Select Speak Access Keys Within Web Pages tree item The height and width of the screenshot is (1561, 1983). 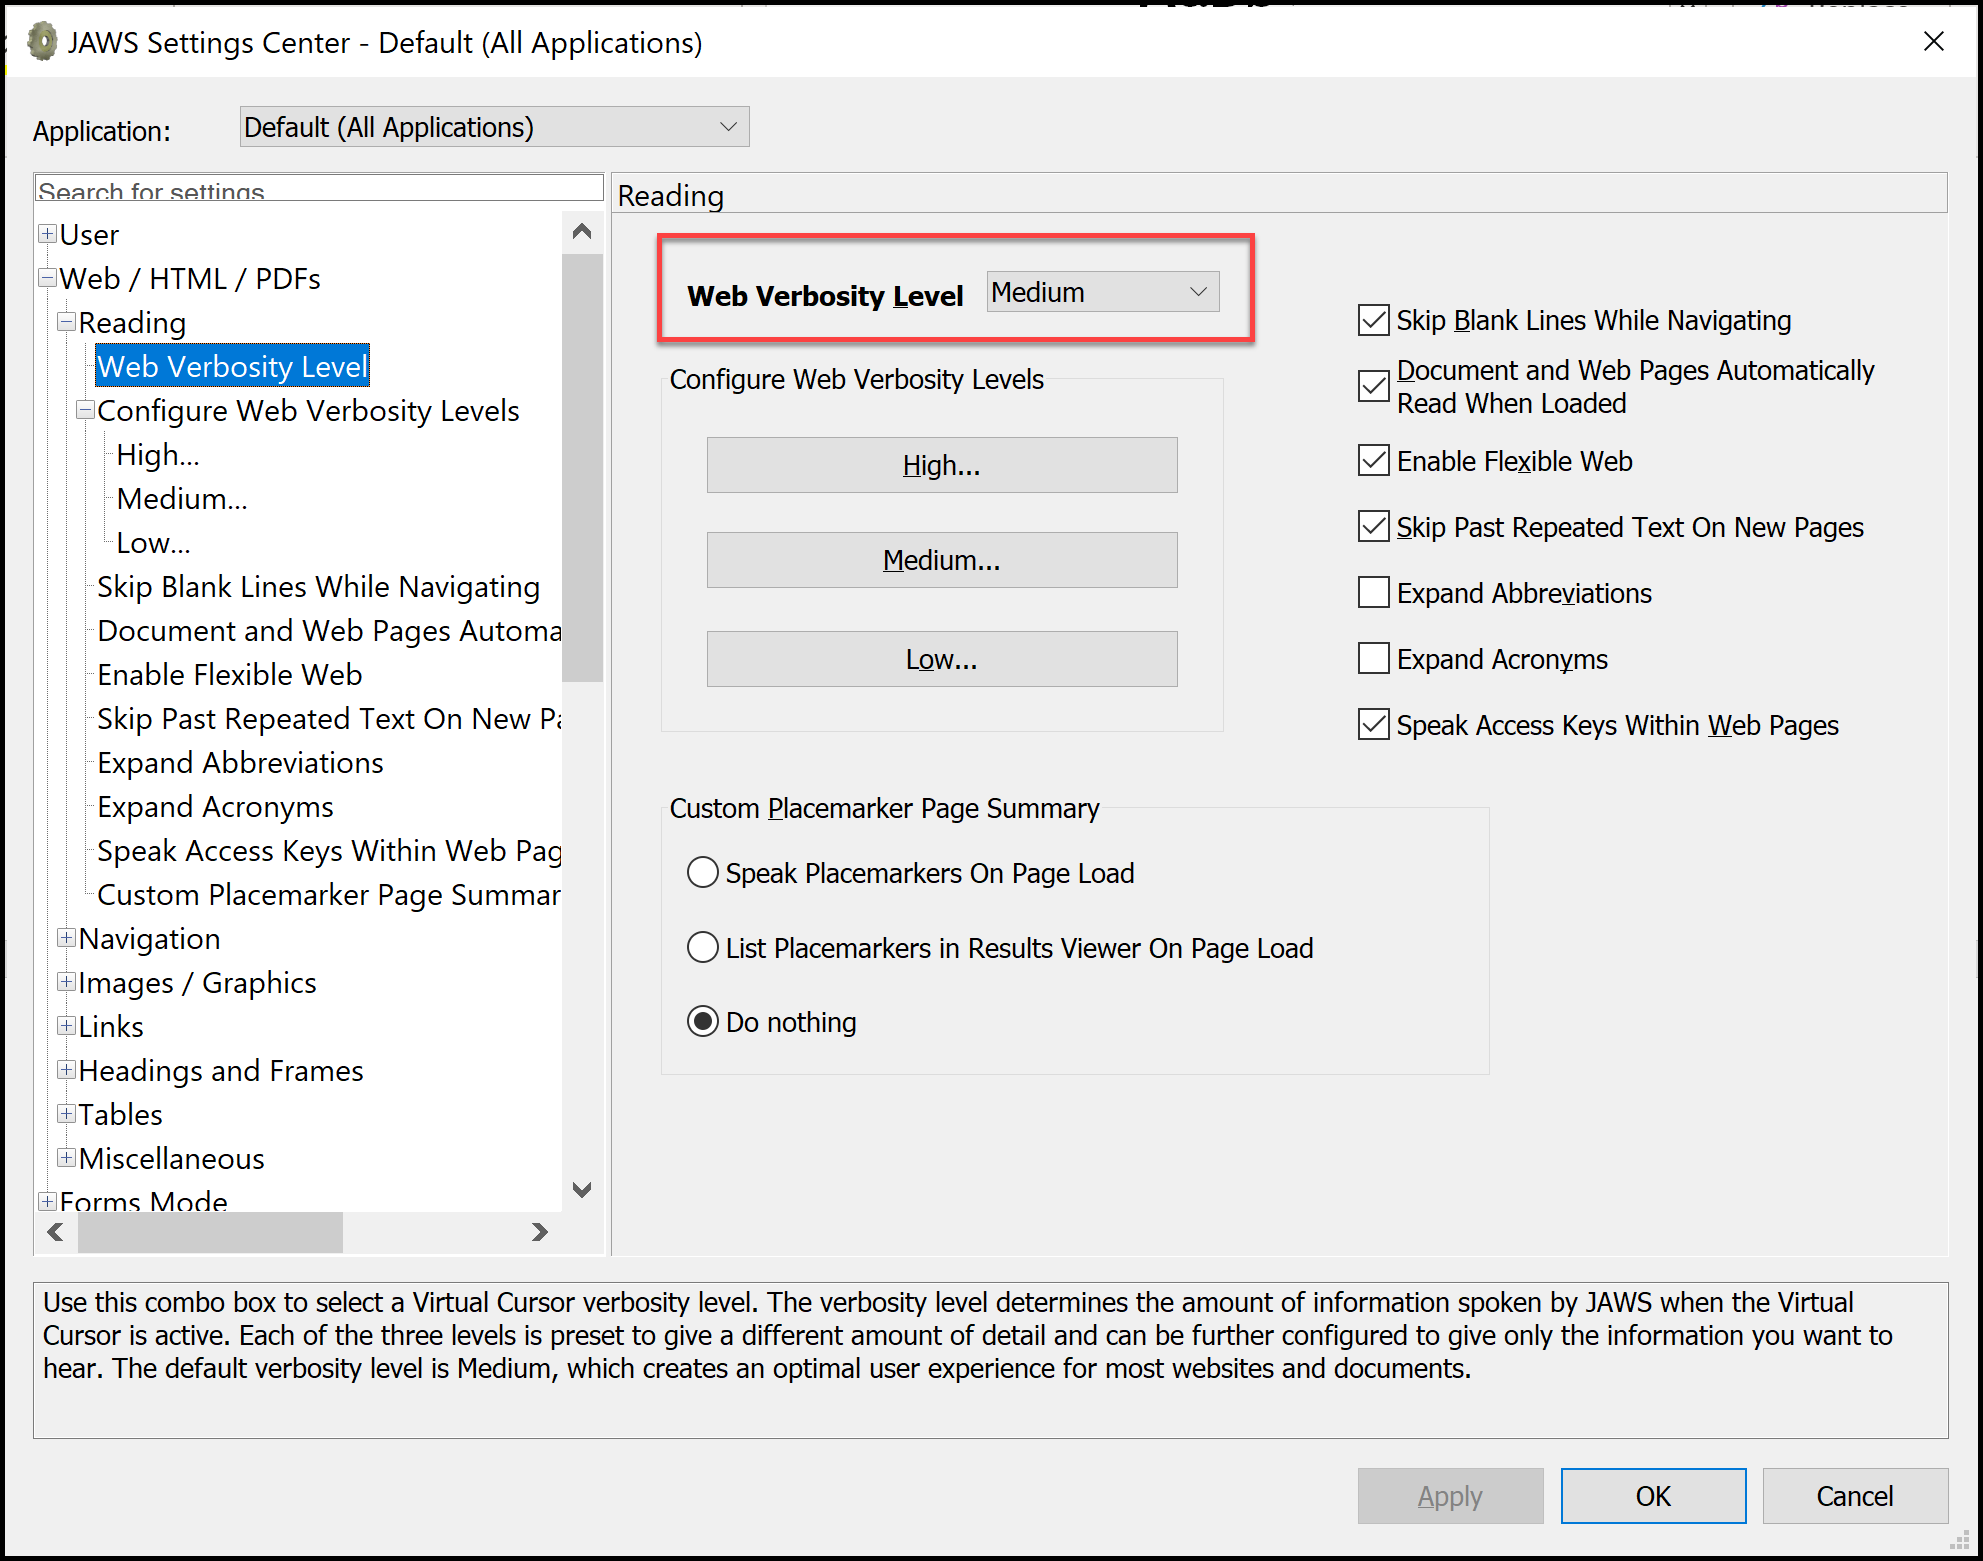[x=328, y=851]
